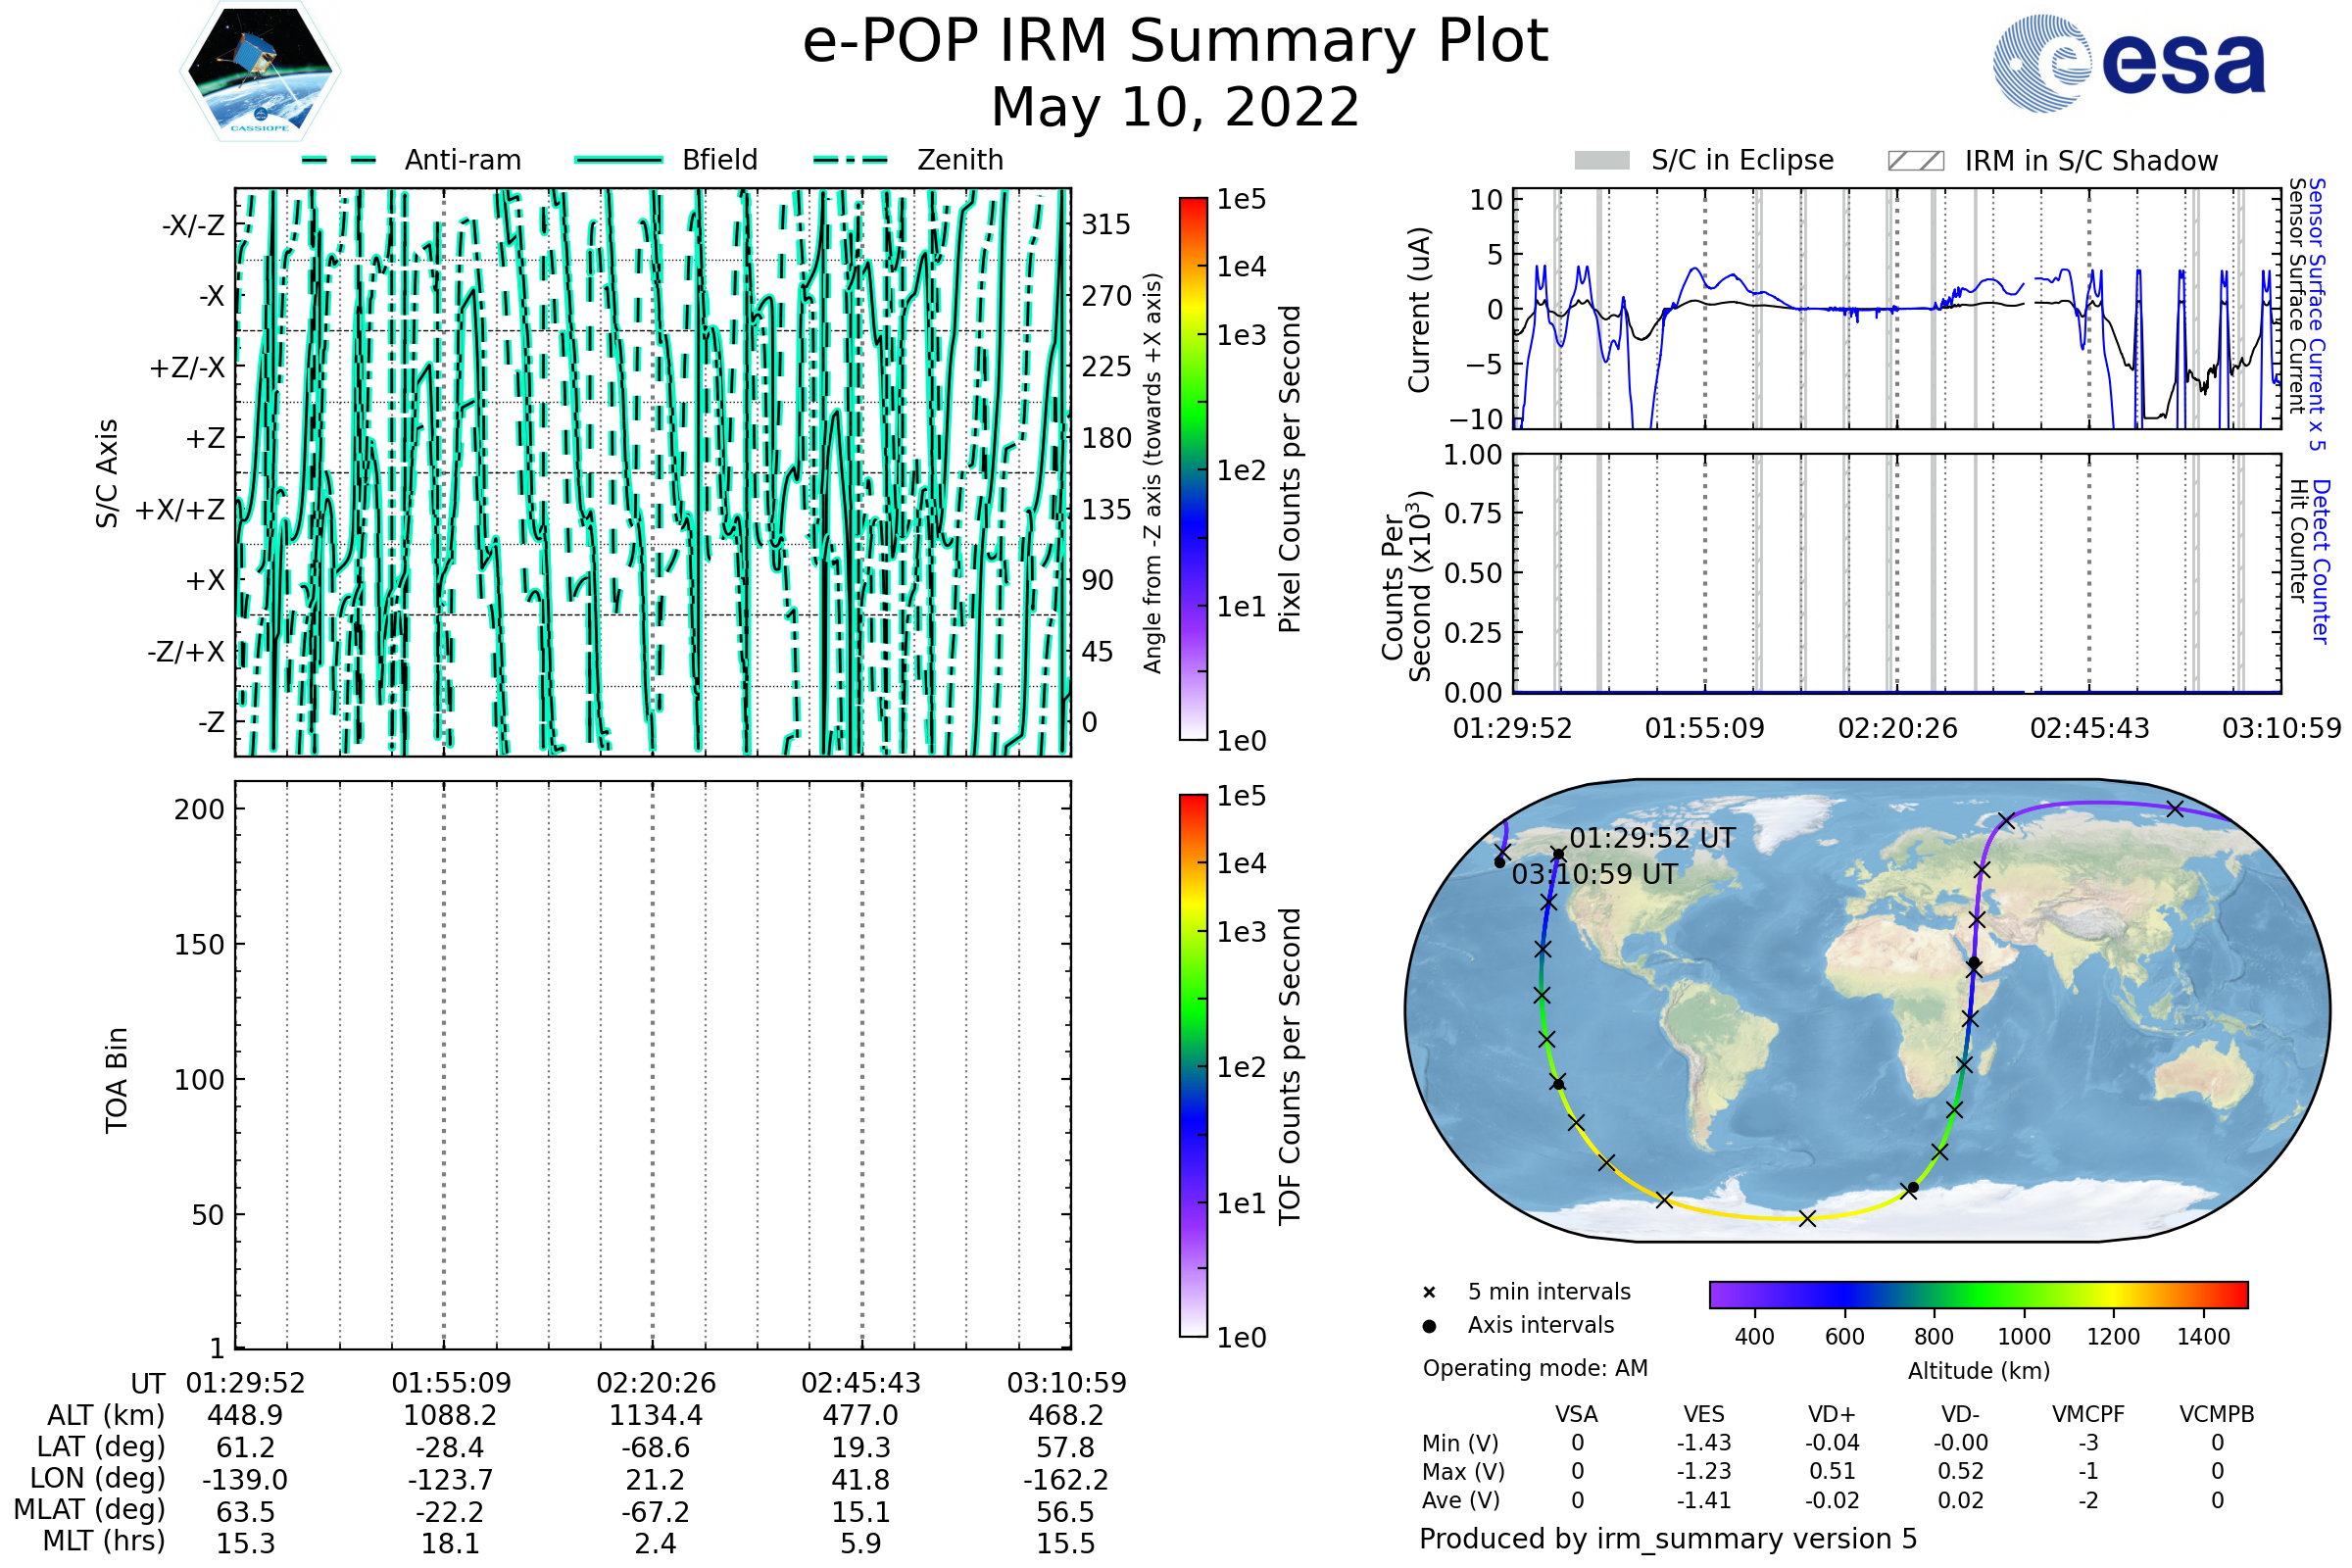The image size is (2352, 1568).
Task: Click the 5 min intervals cross marker
Action: point(1429,1293)
